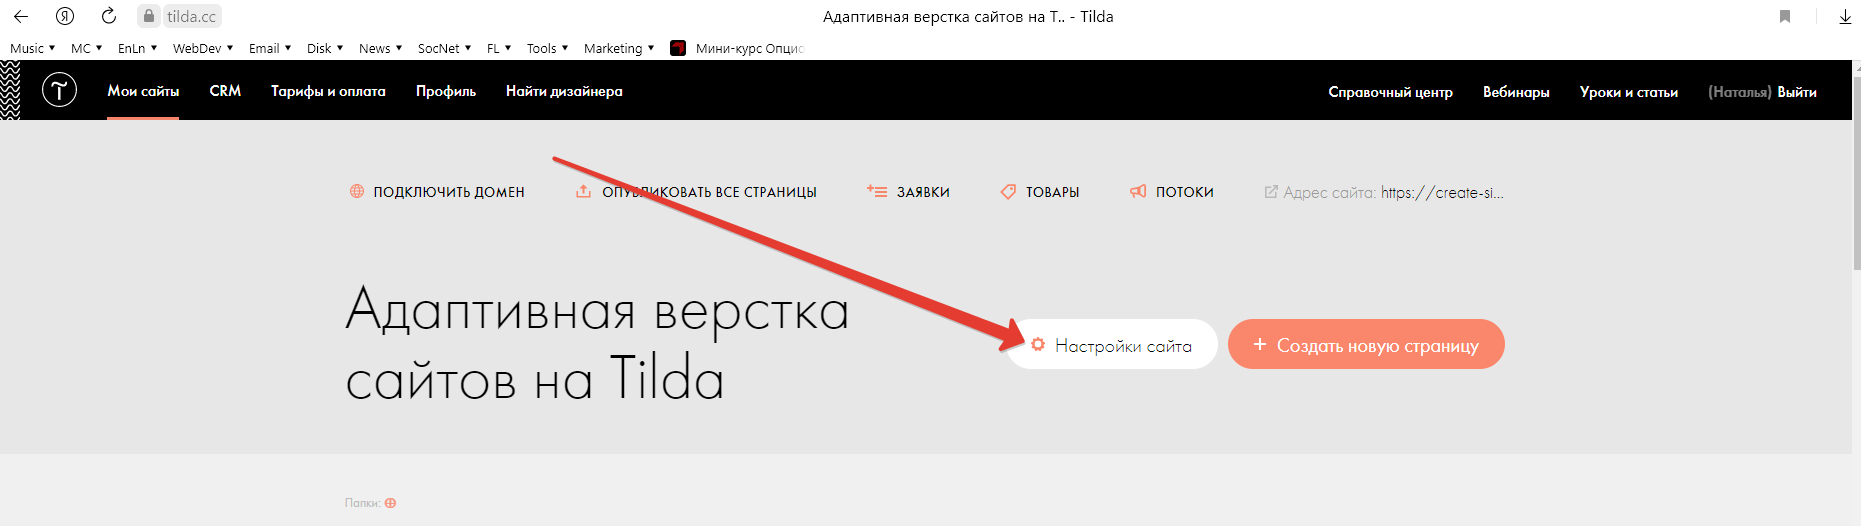Open the Вебинары link
The width and height of the screenshot is (1861, 526).
click(x=1516, y=92)
